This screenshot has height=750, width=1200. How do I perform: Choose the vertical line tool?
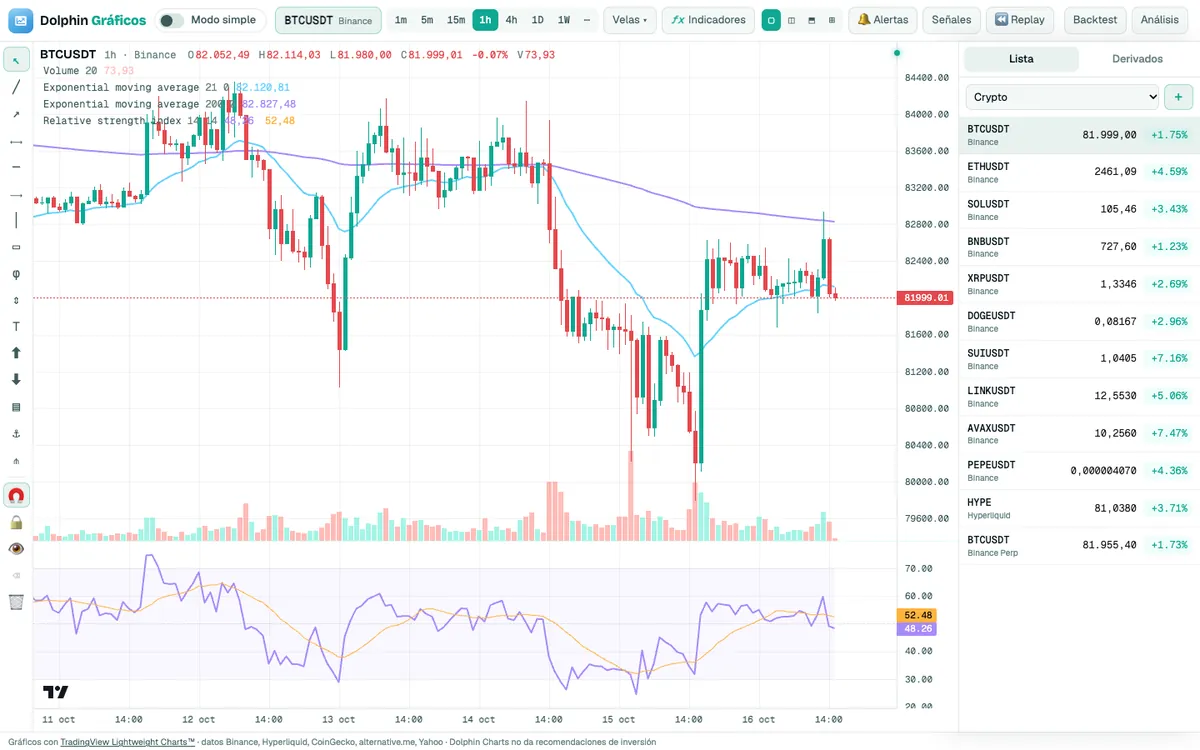(16, 220)
